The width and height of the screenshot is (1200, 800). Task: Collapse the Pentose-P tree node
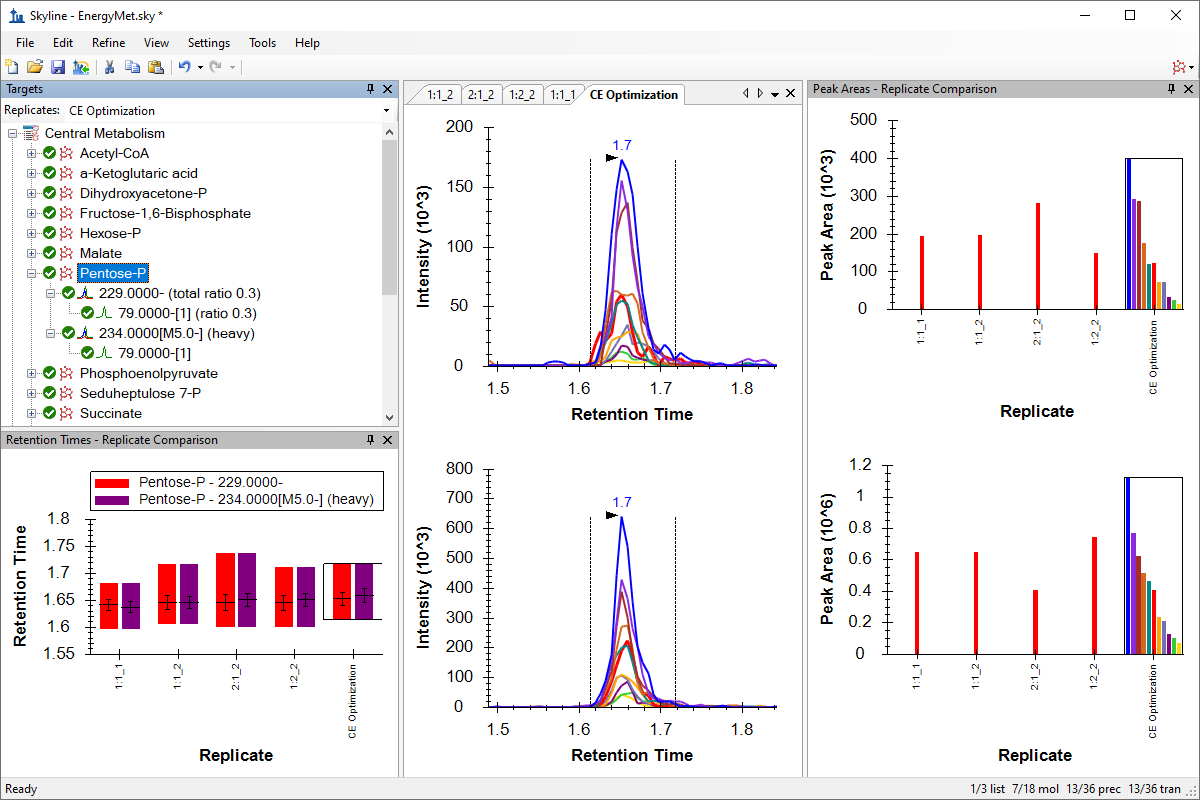point(32,273)
